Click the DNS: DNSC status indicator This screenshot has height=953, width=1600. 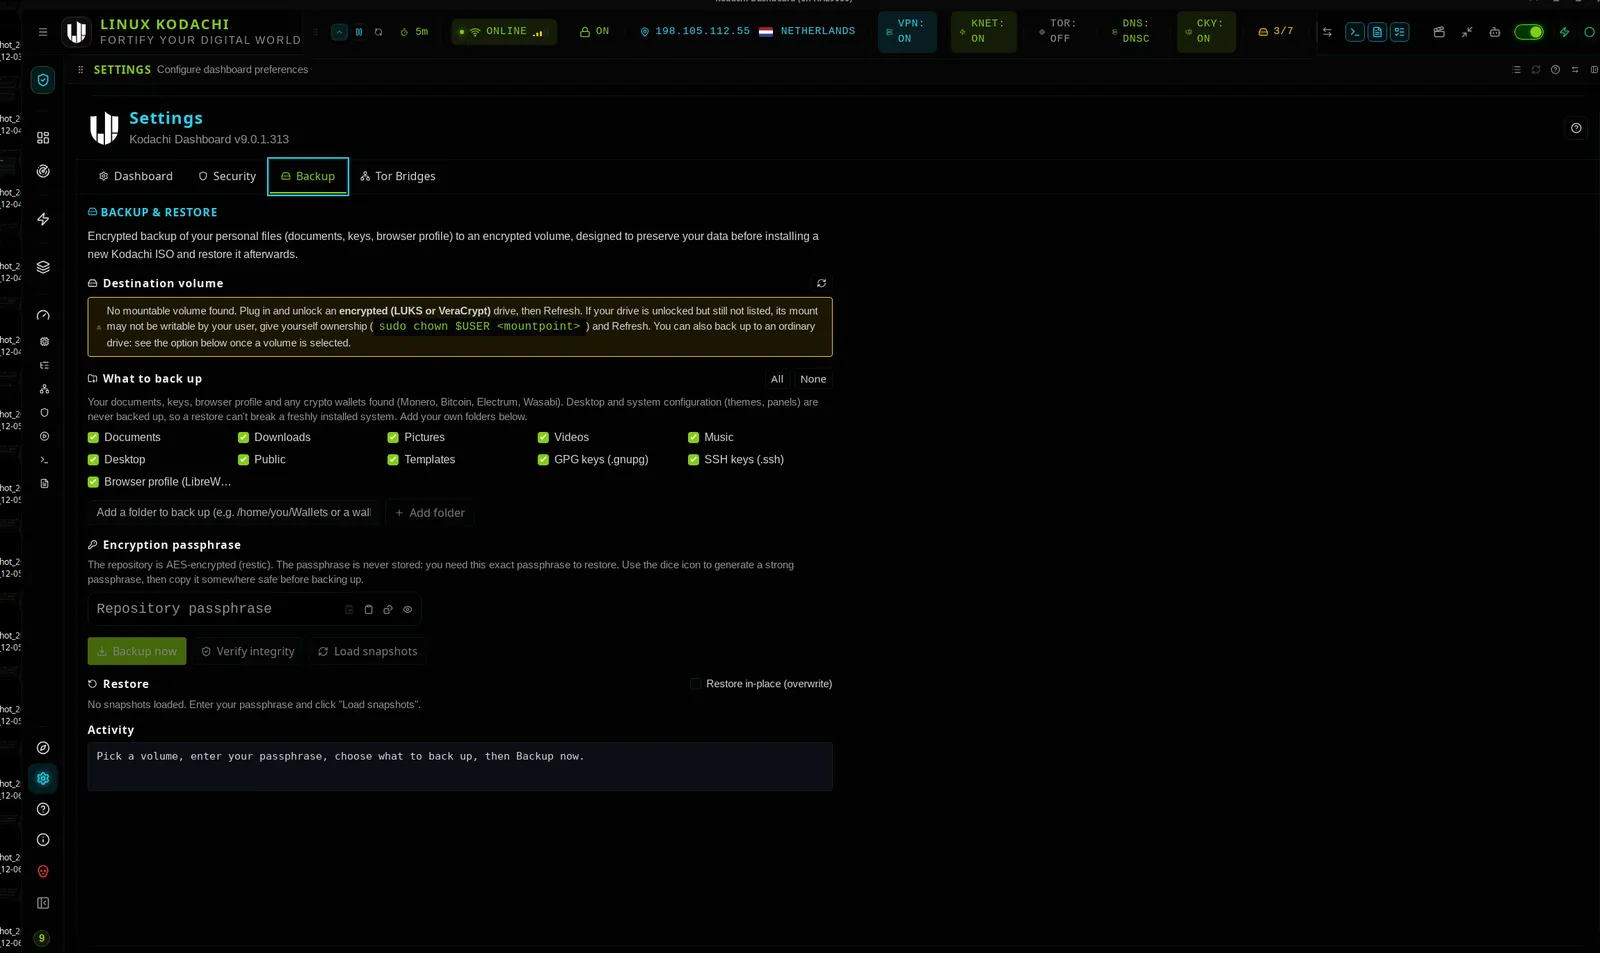1132,32
